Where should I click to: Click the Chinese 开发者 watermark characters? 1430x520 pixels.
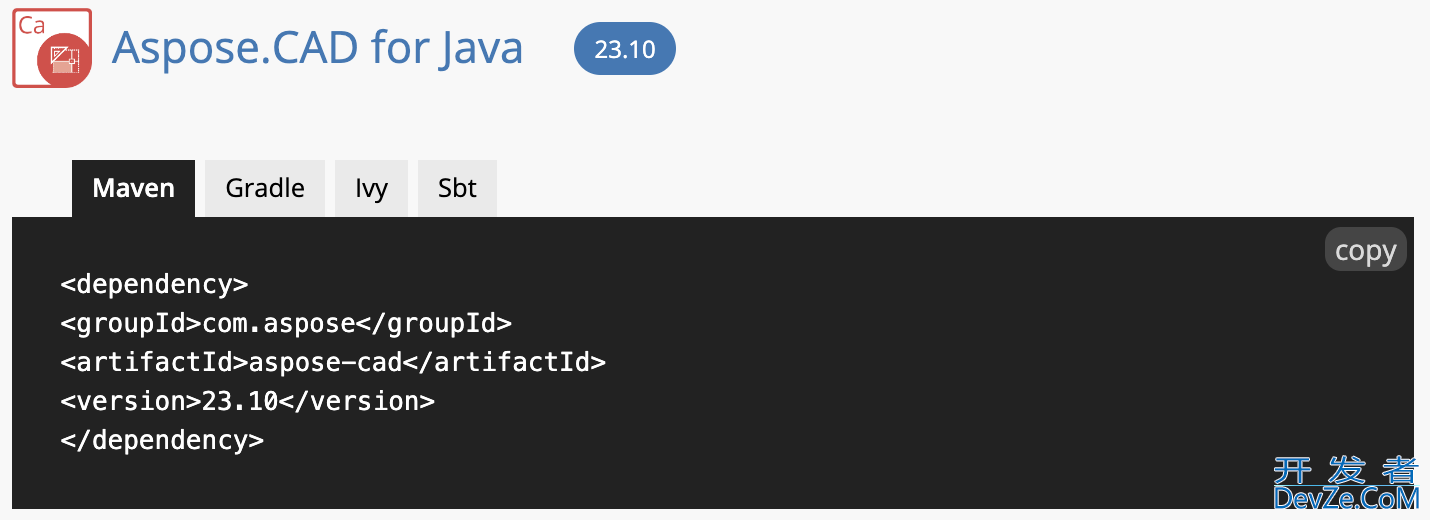click(1346, 469)
